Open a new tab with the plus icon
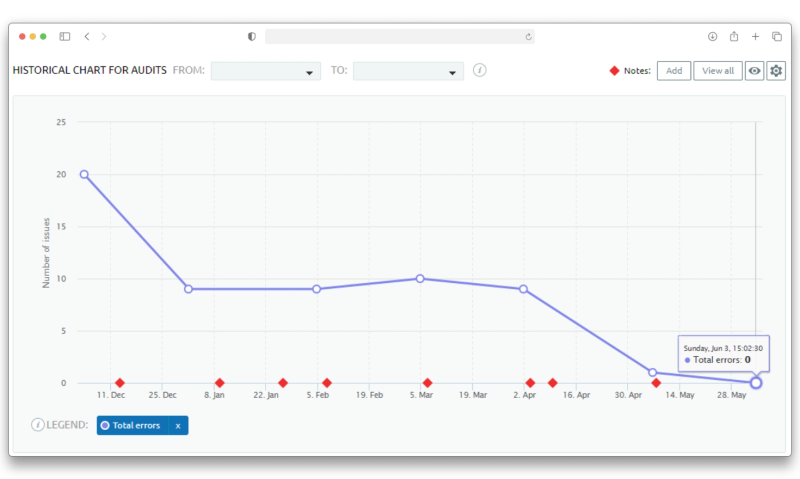This screenshot has width=800, height=479. tap(755, 36)
